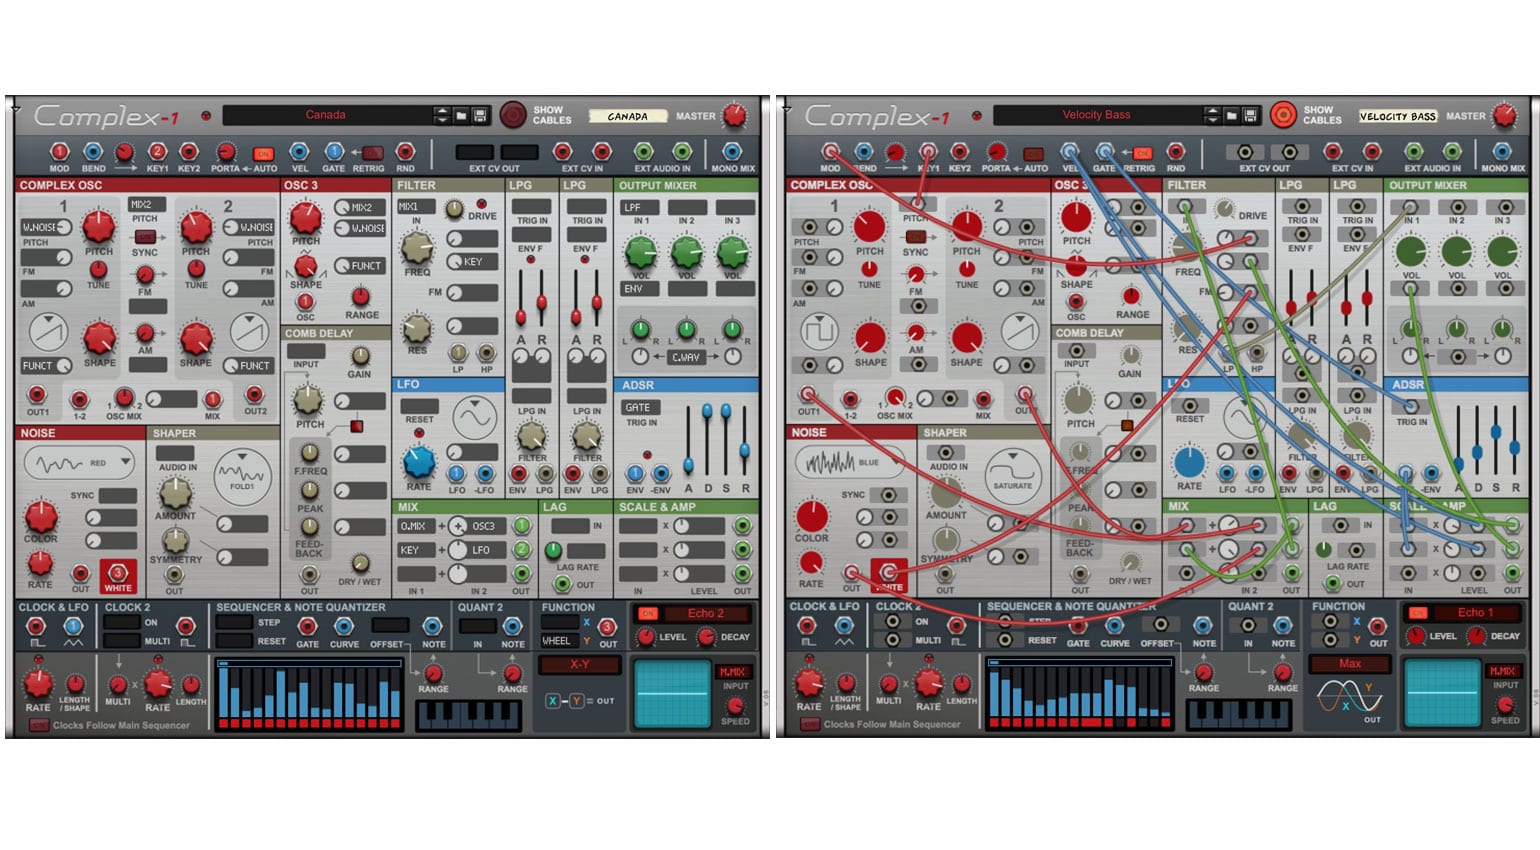Click the GATE jack in Canada instance
Screen dimensions: 1540x850
click(x=334, y=152)
